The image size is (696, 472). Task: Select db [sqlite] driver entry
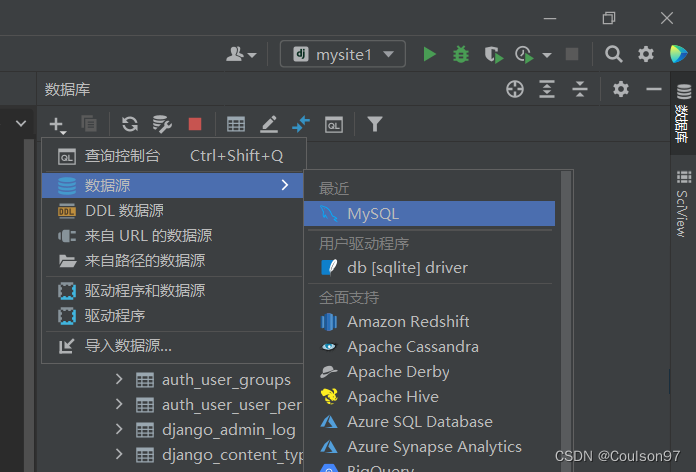430,268
